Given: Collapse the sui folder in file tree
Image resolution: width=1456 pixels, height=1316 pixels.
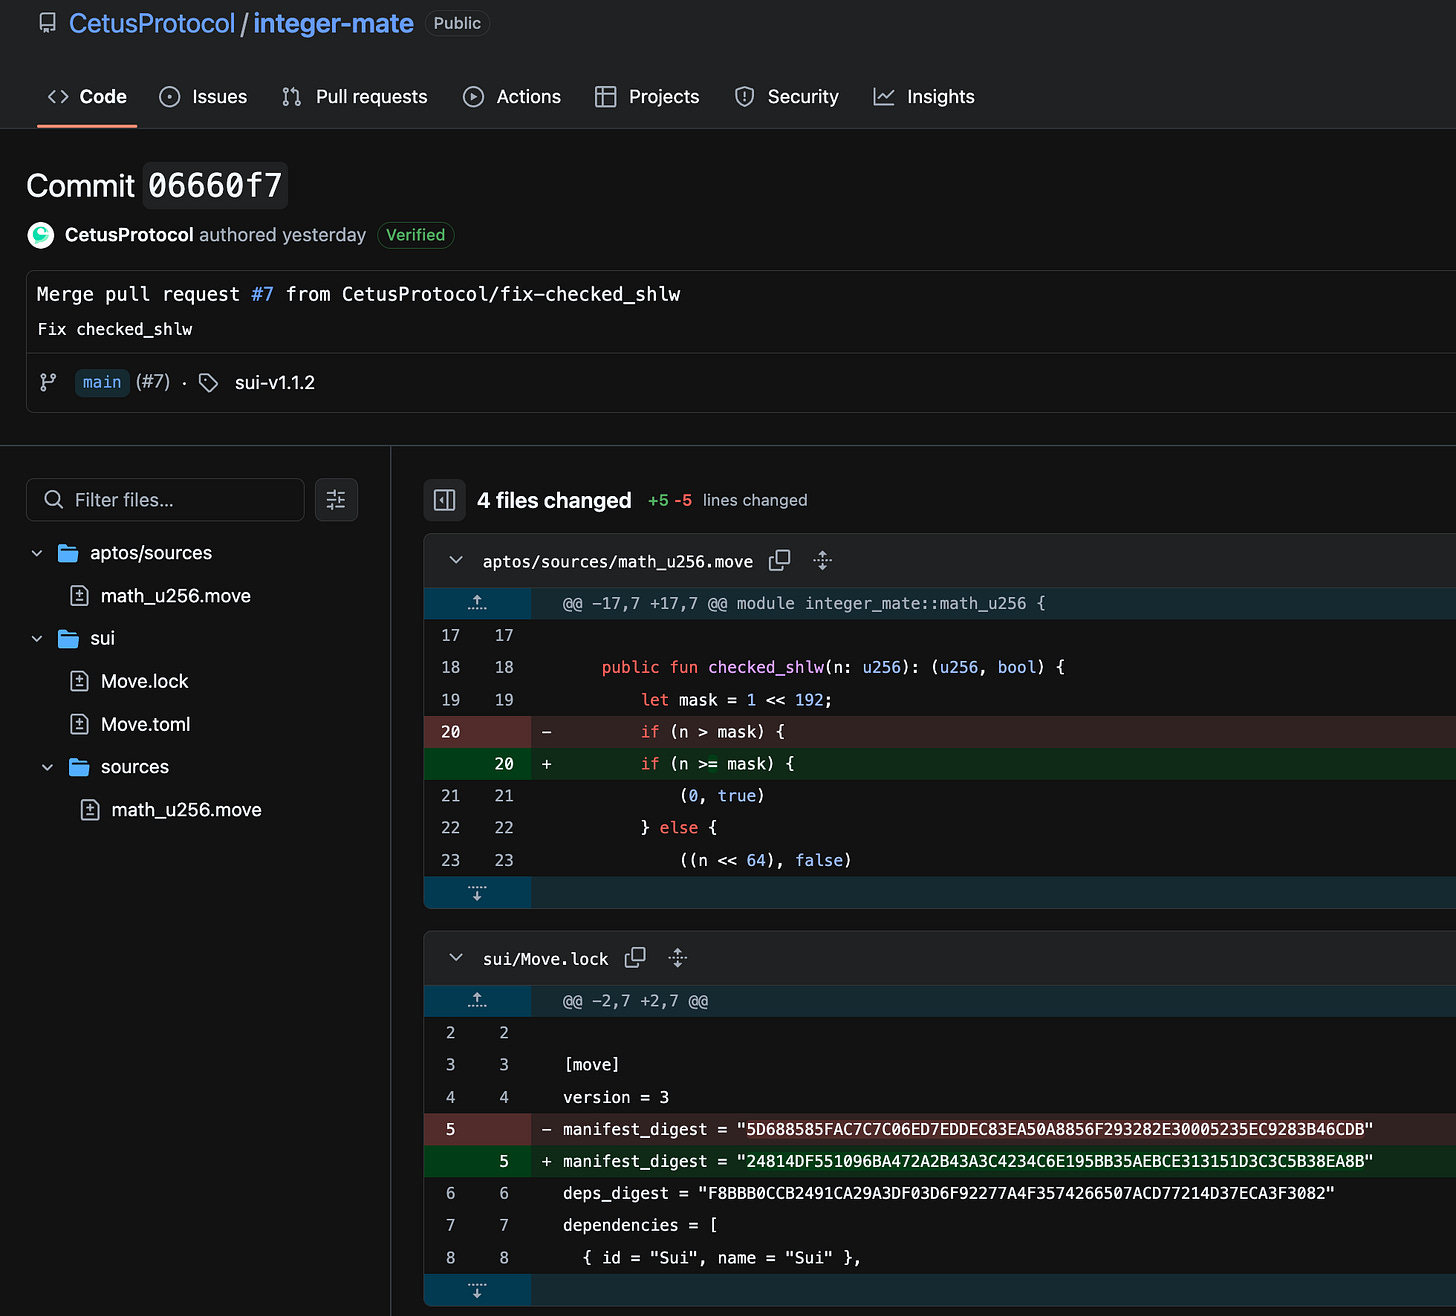Looking at the screenshot, I should click(x=37, y=638).
